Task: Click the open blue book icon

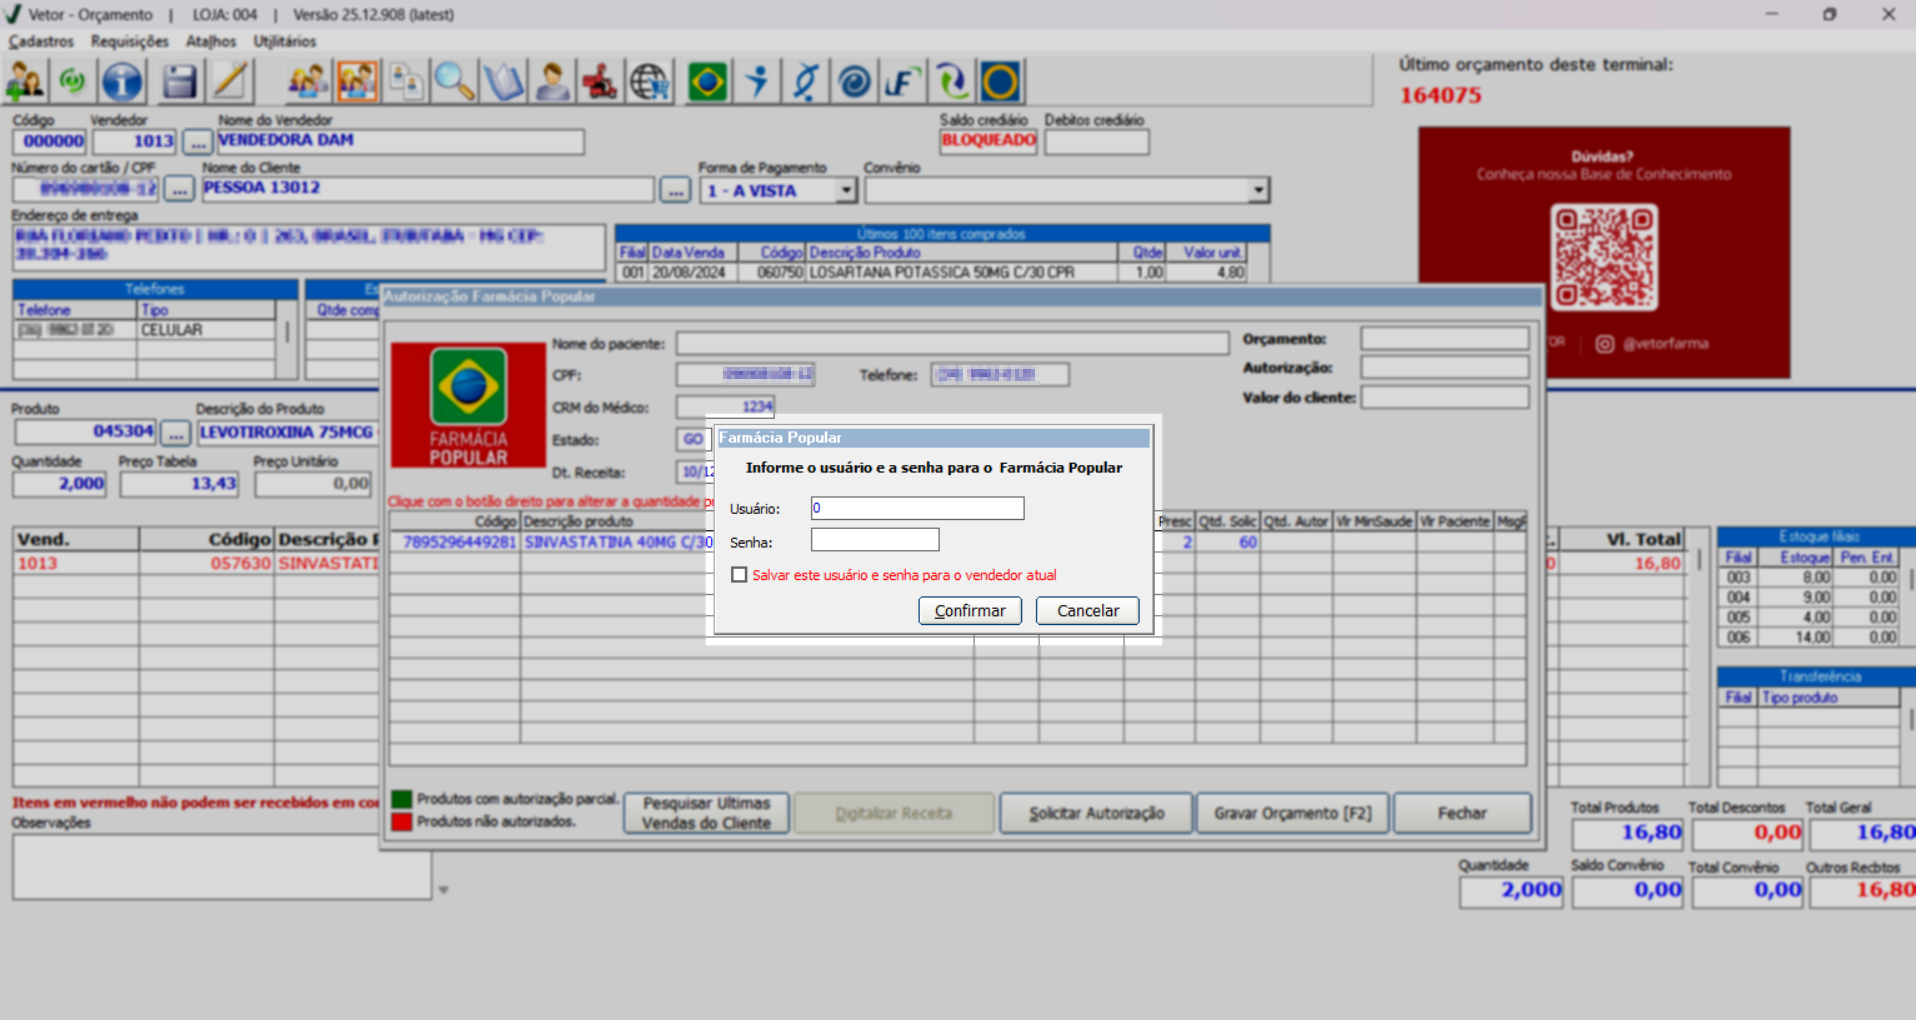Action: click(503, 82)
